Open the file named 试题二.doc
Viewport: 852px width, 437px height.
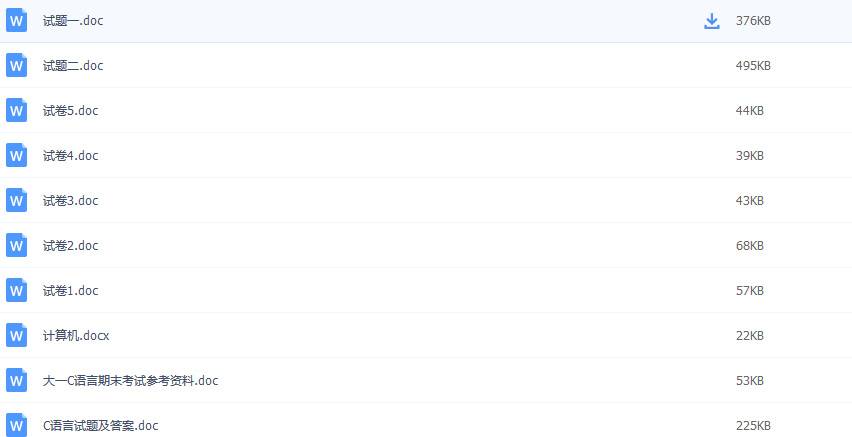tap(73, 66)
